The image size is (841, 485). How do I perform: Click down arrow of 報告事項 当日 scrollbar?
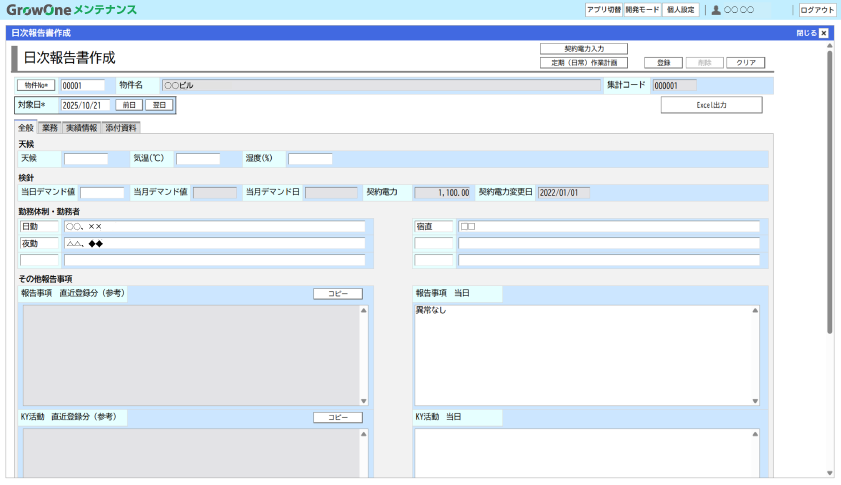point(755,401)
